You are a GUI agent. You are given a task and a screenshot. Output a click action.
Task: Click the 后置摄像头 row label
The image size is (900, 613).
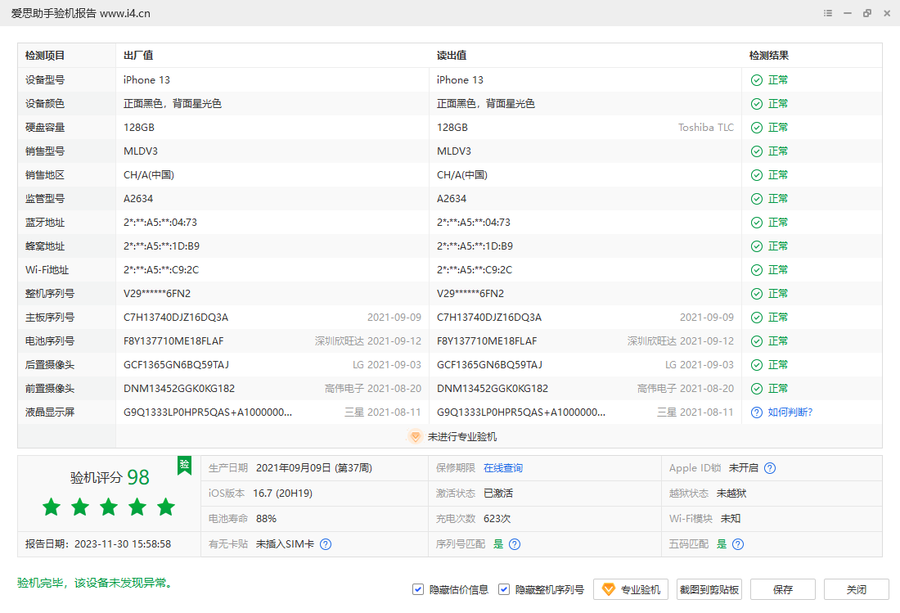(x=50, y=365)
